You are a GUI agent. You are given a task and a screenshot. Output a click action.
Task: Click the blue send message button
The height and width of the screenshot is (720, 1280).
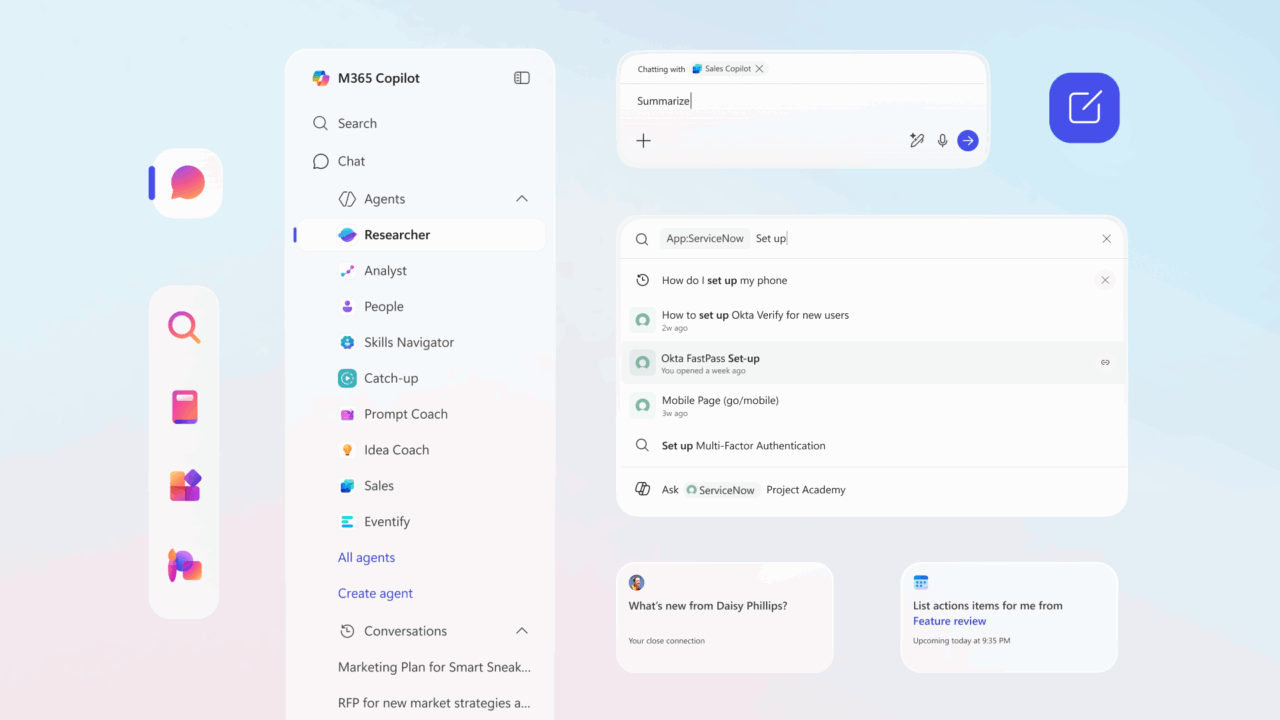[967, 140]
